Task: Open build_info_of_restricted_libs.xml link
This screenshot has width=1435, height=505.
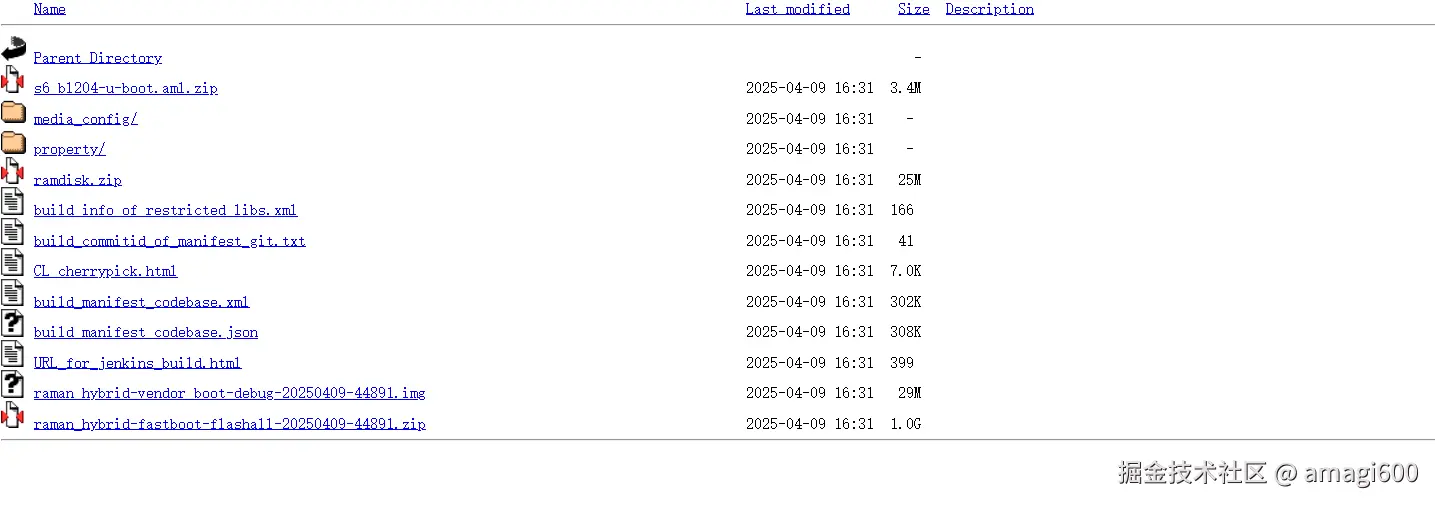Action: point(165,210)
